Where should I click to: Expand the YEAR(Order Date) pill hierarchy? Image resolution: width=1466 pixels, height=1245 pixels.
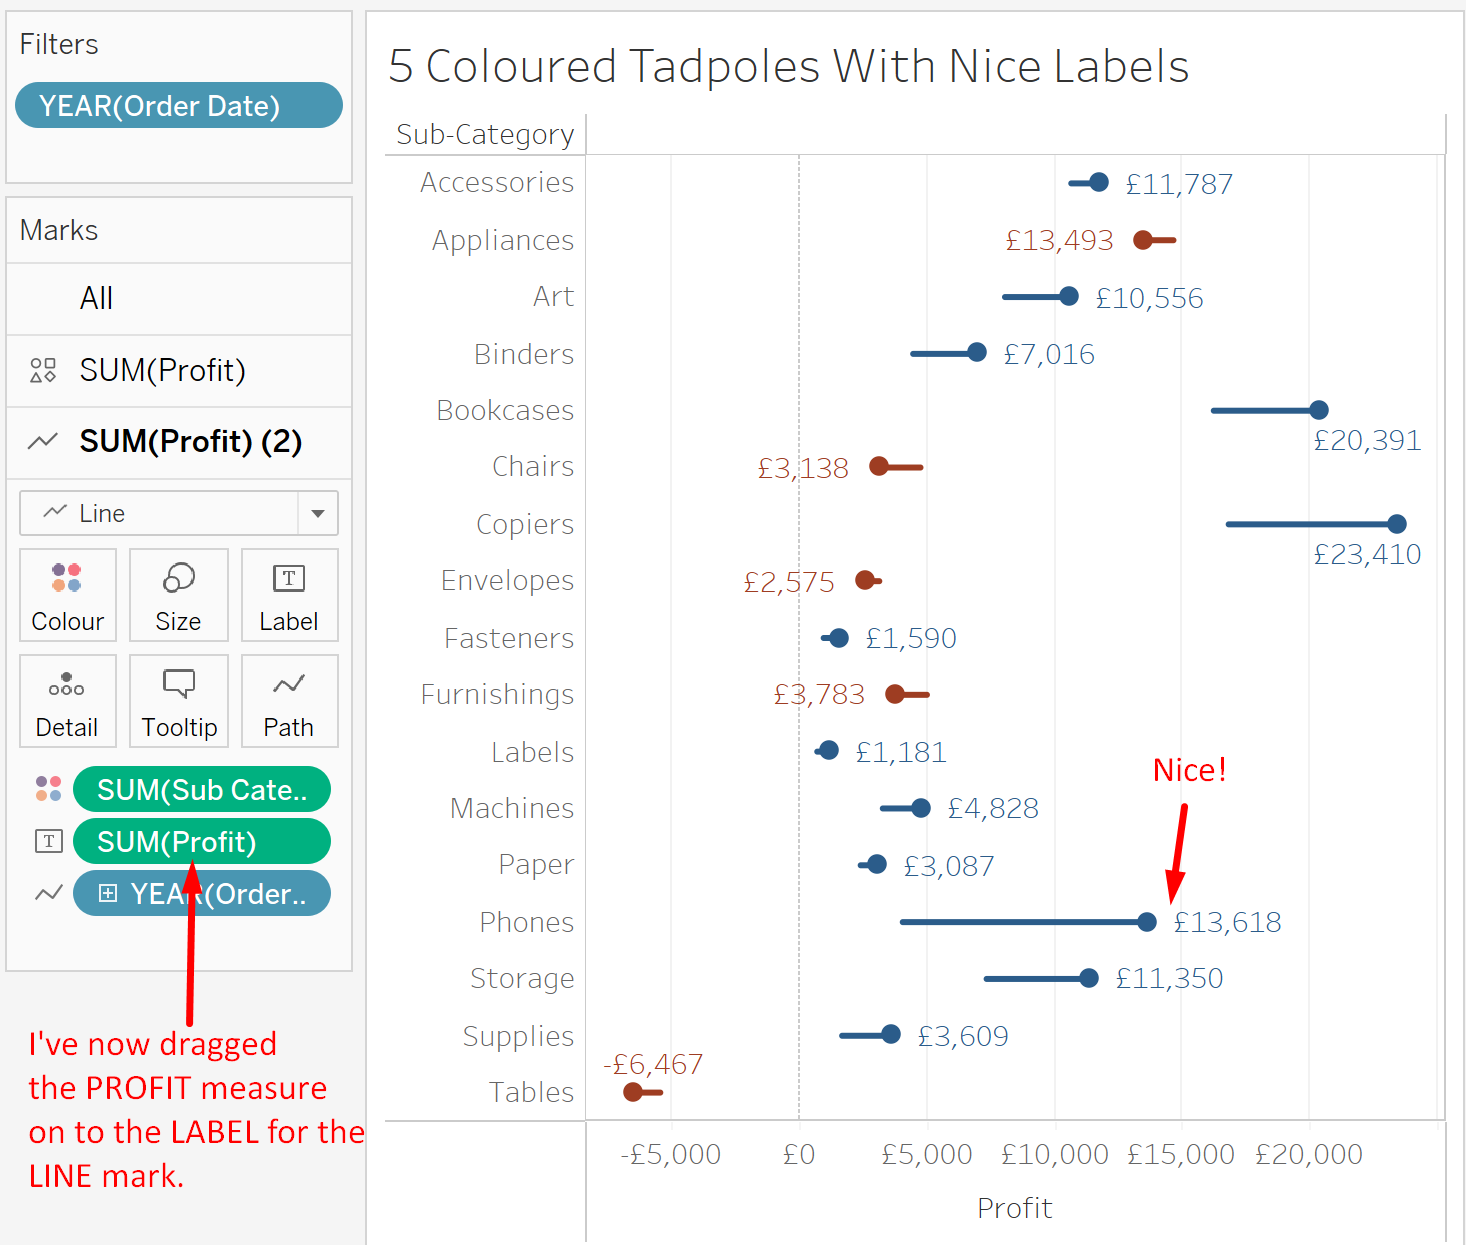coord(110,893)
